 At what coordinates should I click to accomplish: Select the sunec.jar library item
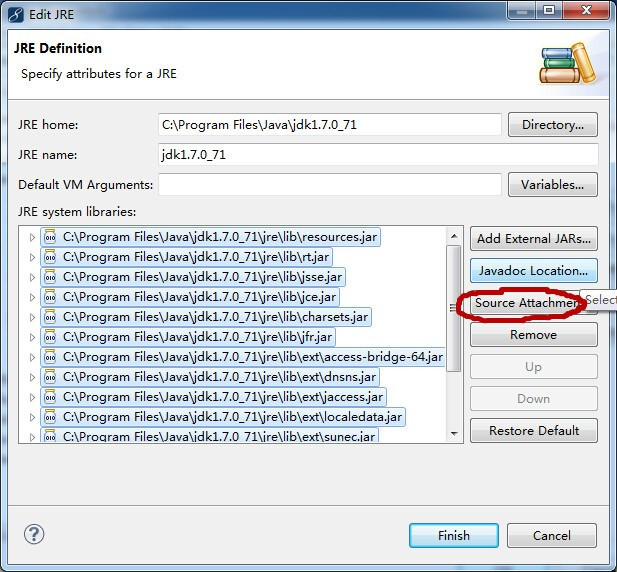click(220, 436)
